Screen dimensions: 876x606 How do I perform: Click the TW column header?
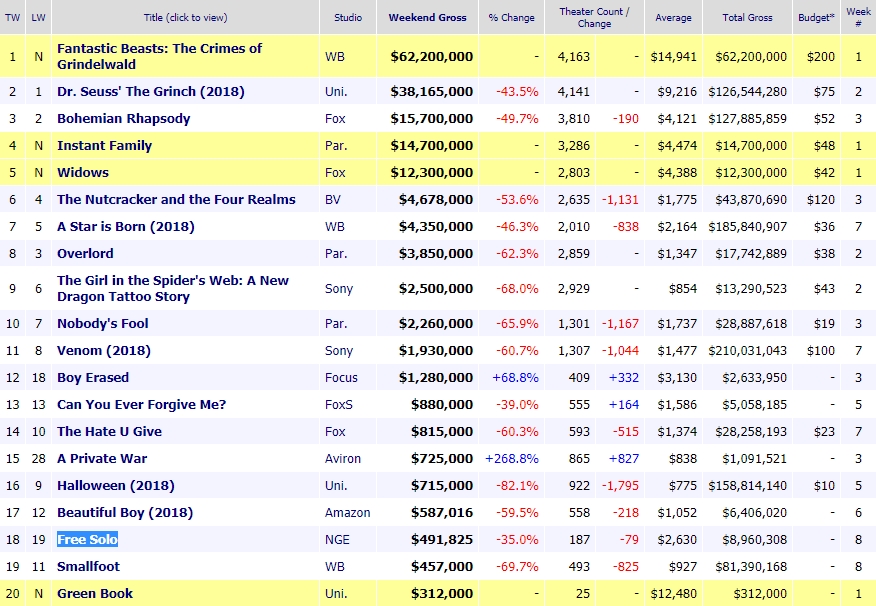[12, 17]
